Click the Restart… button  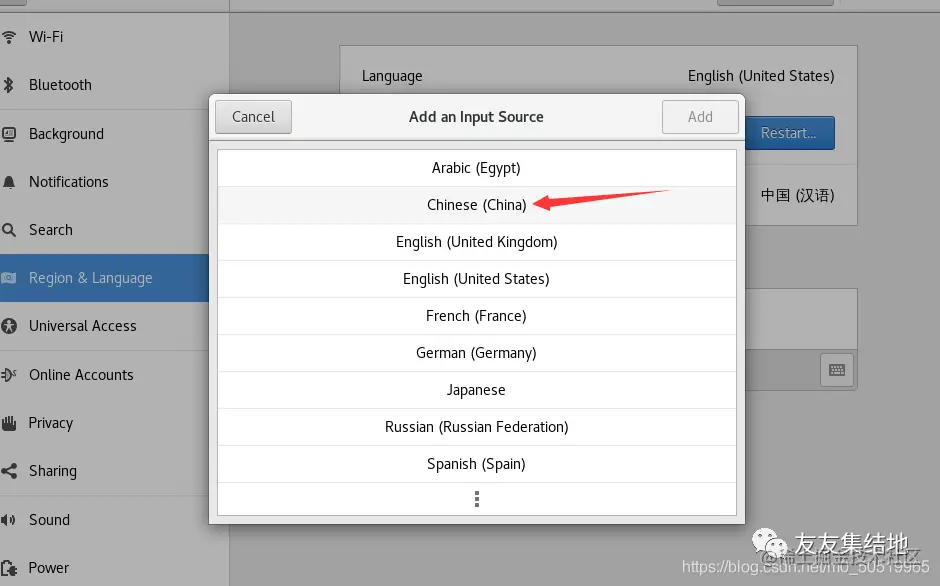click(790, 133)
